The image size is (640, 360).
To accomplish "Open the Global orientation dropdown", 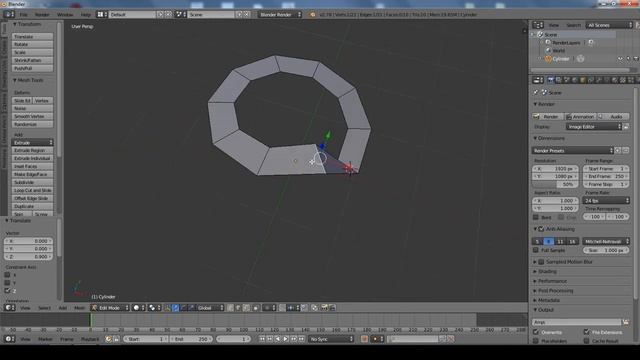I will [x=211, y=308].
